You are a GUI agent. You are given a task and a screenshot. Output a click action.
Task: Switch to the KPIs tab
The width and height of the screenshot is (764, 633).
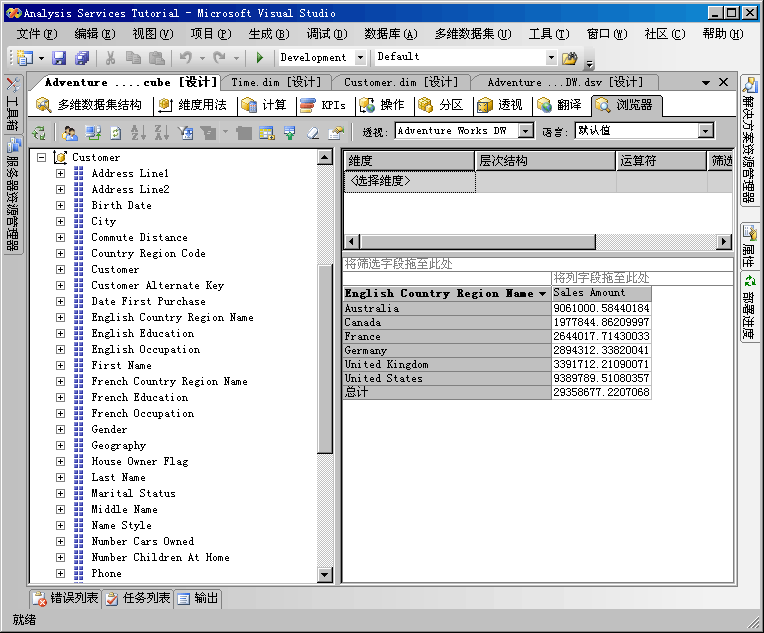[323, 105]
